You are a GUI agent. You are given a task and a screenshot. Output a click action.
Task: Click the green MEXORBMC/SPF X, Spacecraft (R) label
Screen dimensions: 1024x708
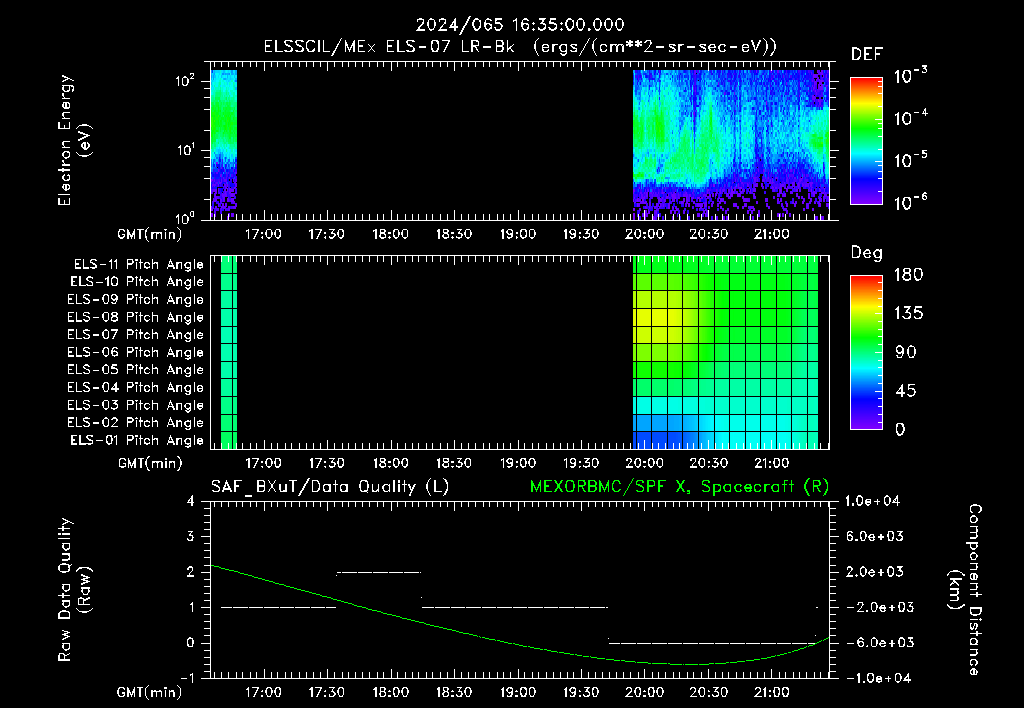pyautogui.click(x=679, y=487)
